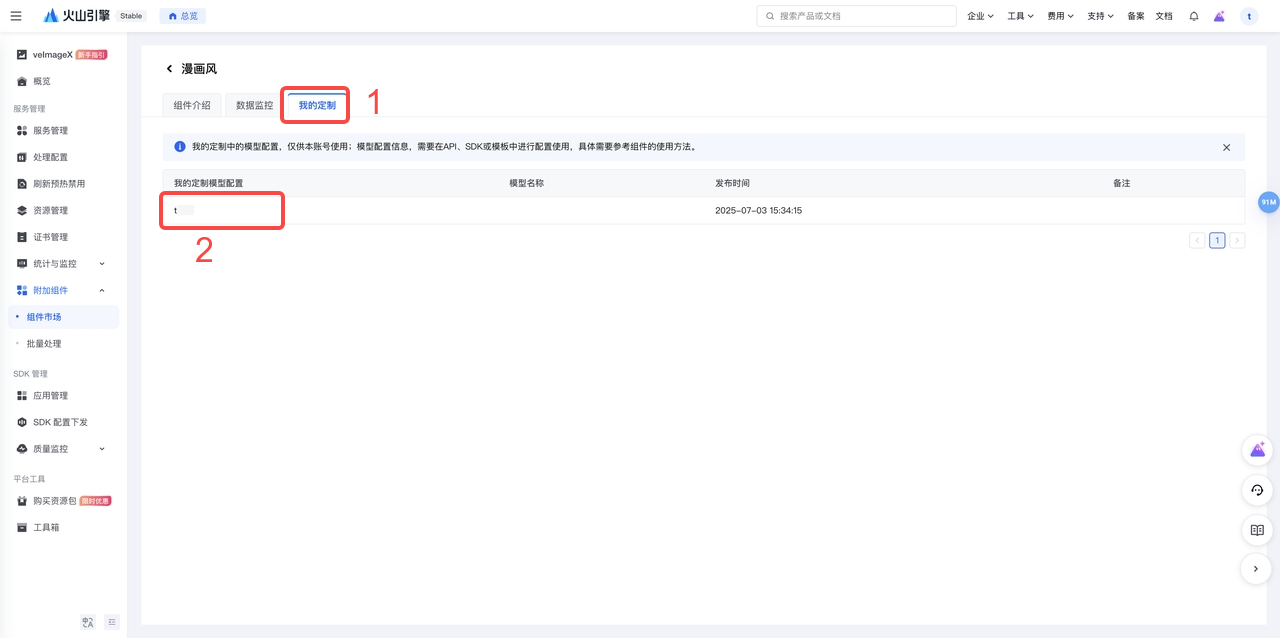Screen dimensions: 1280x638
Task: Close the blue info notice banner
Action: (1226, 147)
